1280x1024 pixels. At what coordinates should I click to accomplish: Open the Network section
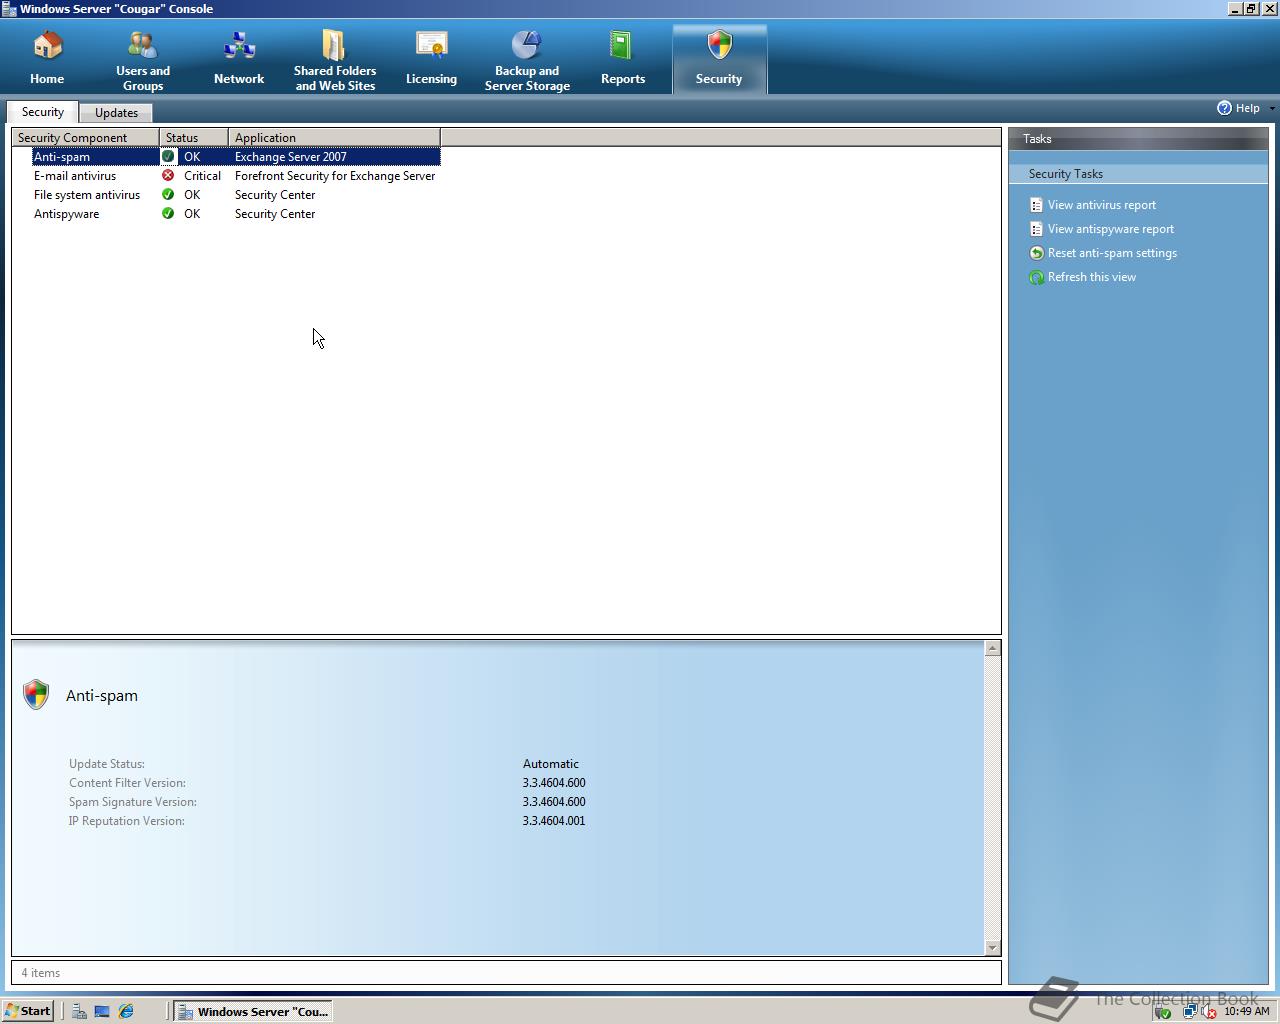[x=239, y=60]
